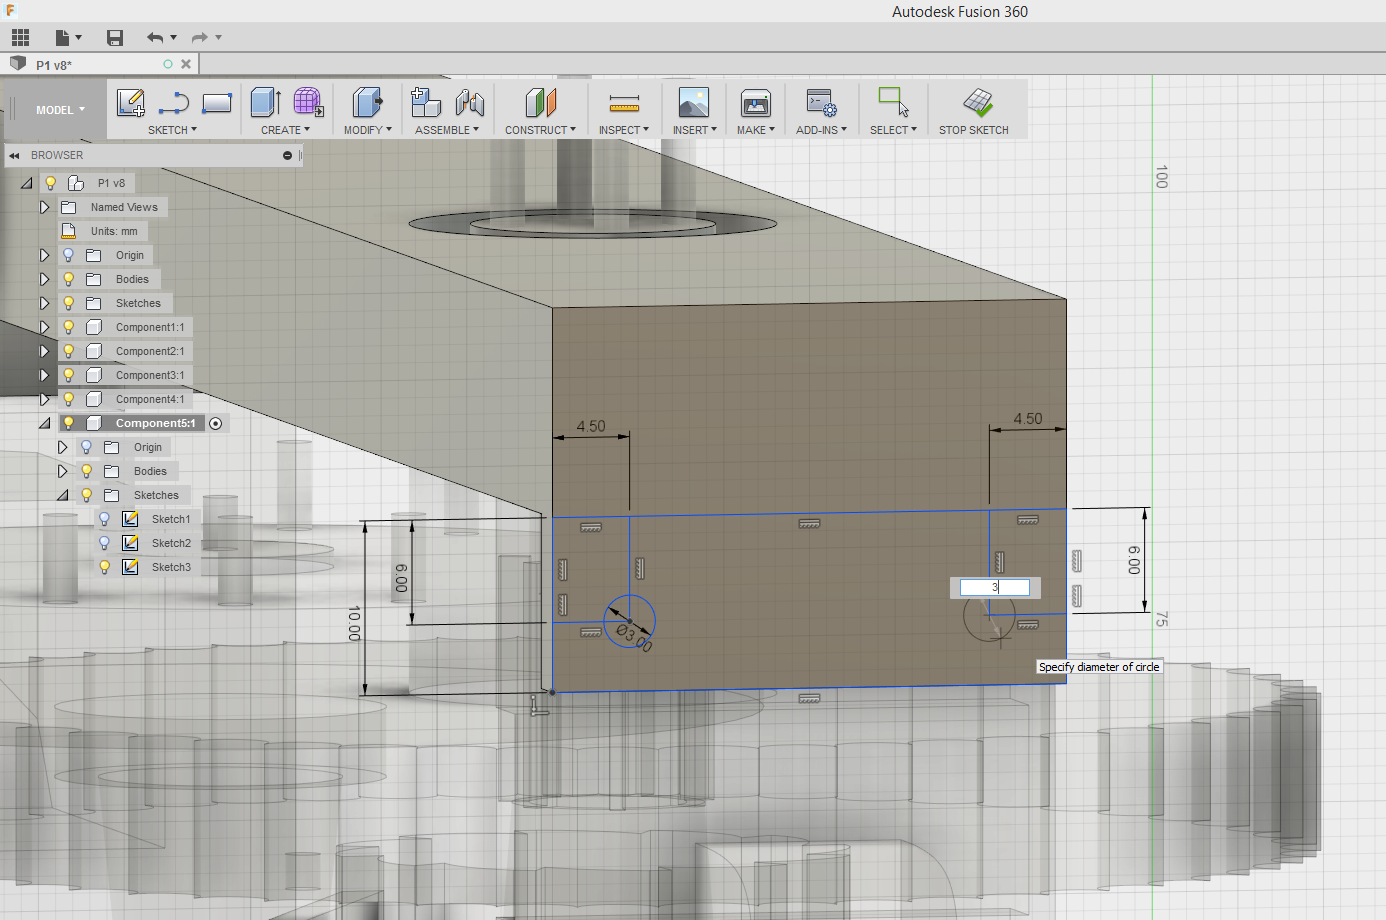Collapse the Browser panel arrows
The image size is (1386, 920).
[x=14, y=156]
